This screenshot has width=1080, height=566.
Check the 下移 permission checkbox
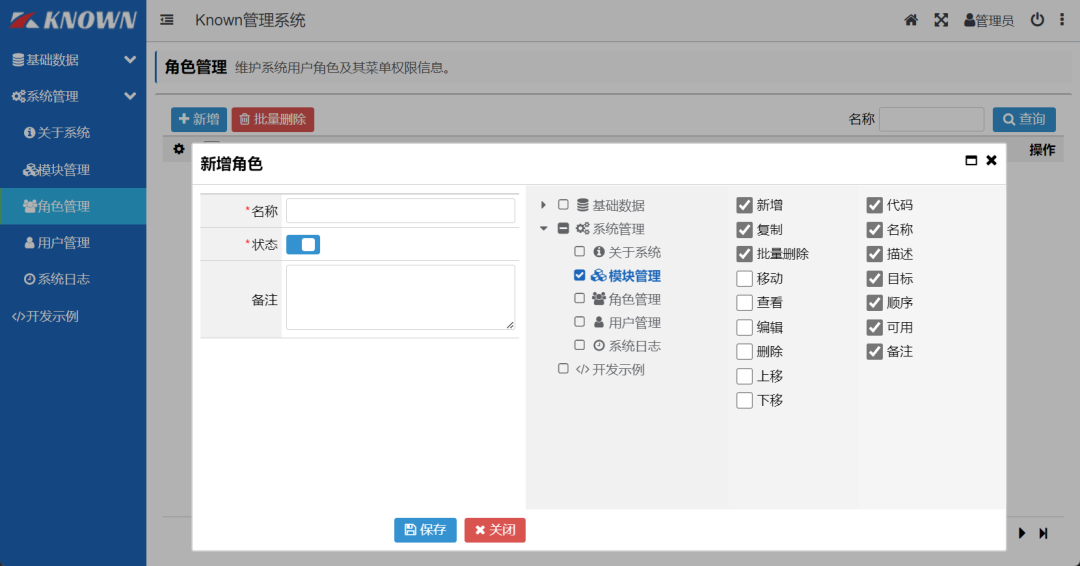click(744, 401)
